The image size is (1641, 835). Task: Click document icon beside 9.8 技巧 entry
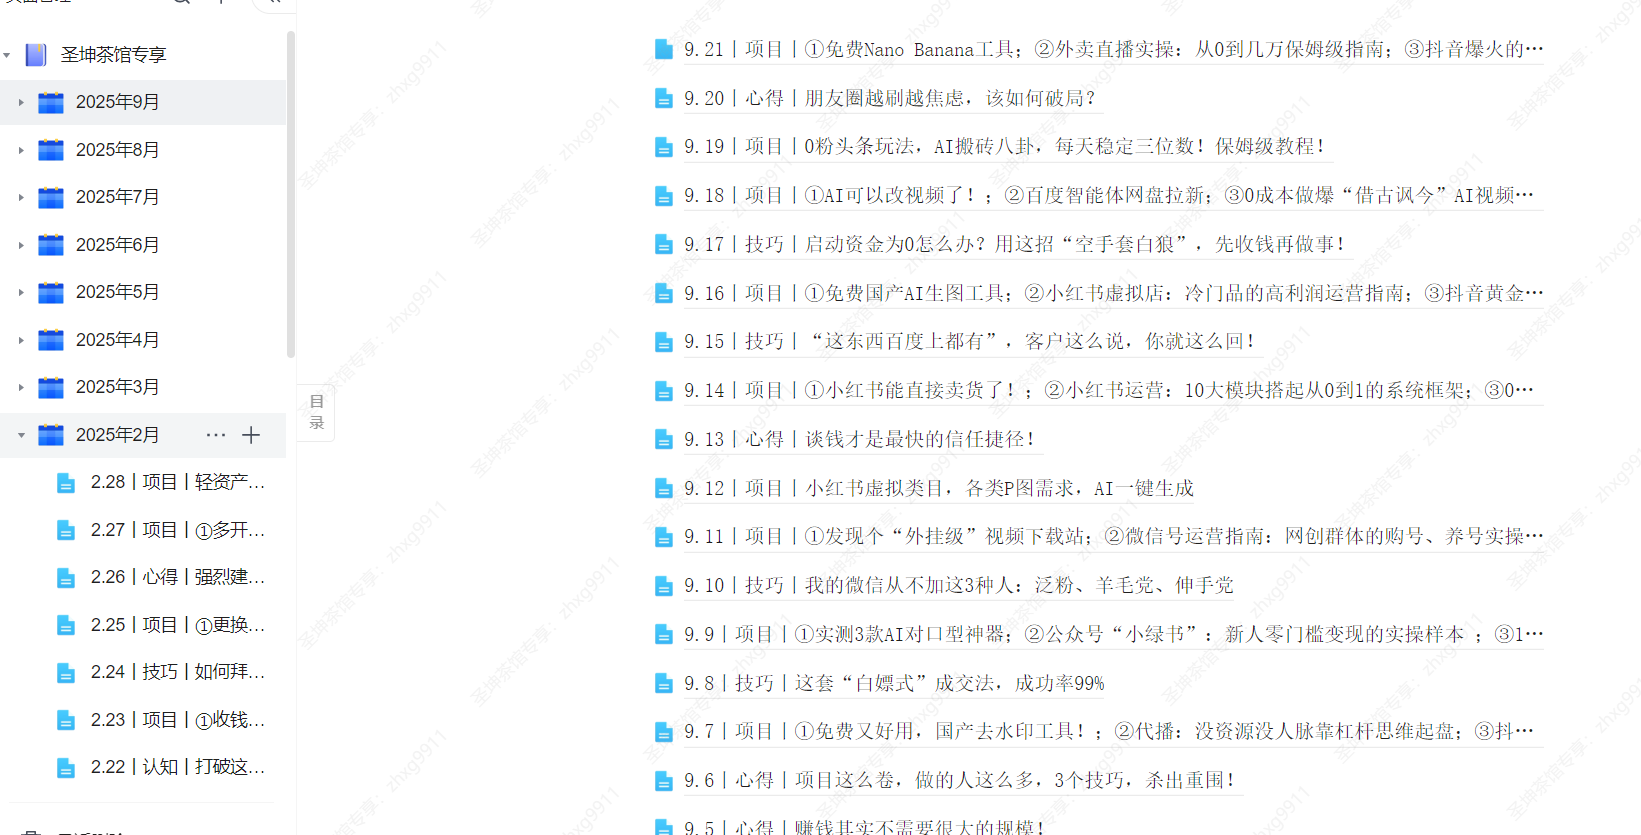[x=664, y=683]
